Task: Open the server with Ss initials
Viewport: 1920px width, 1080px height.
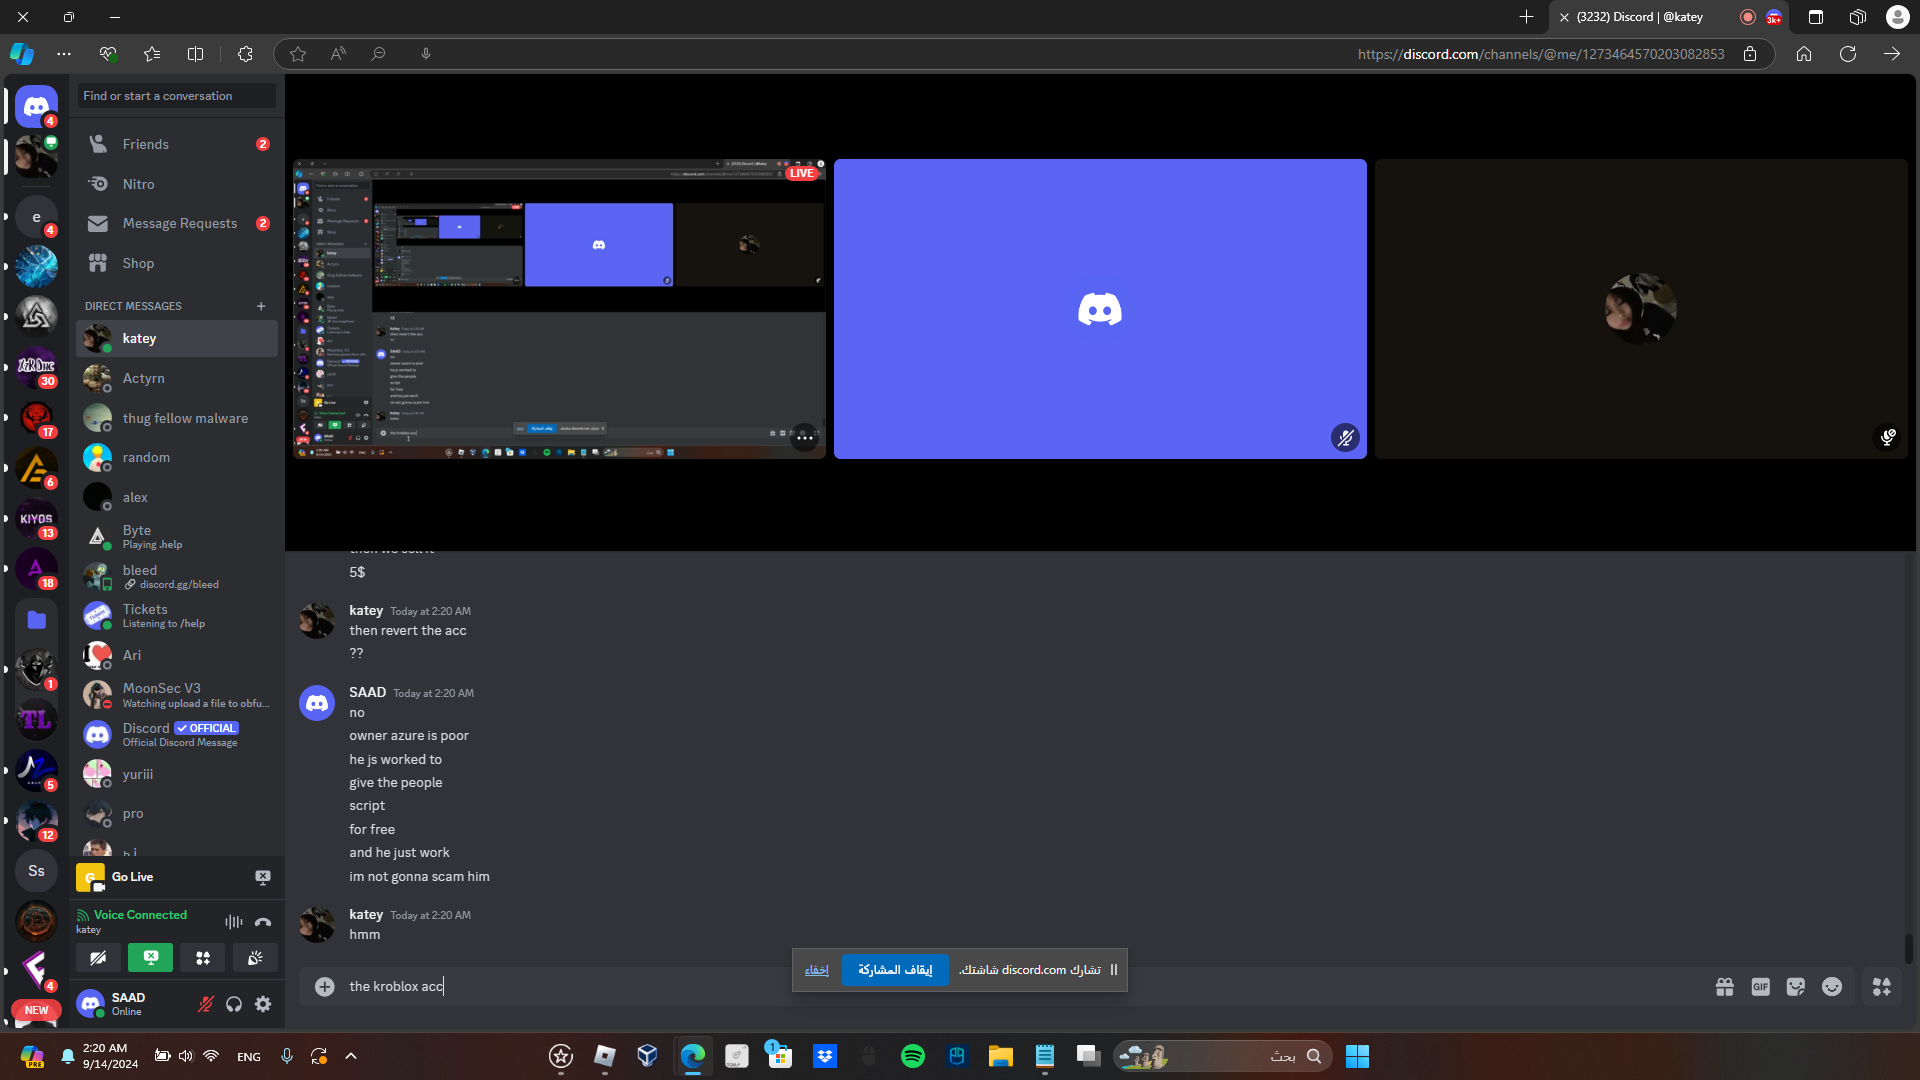Action: [x=37, y=871]
